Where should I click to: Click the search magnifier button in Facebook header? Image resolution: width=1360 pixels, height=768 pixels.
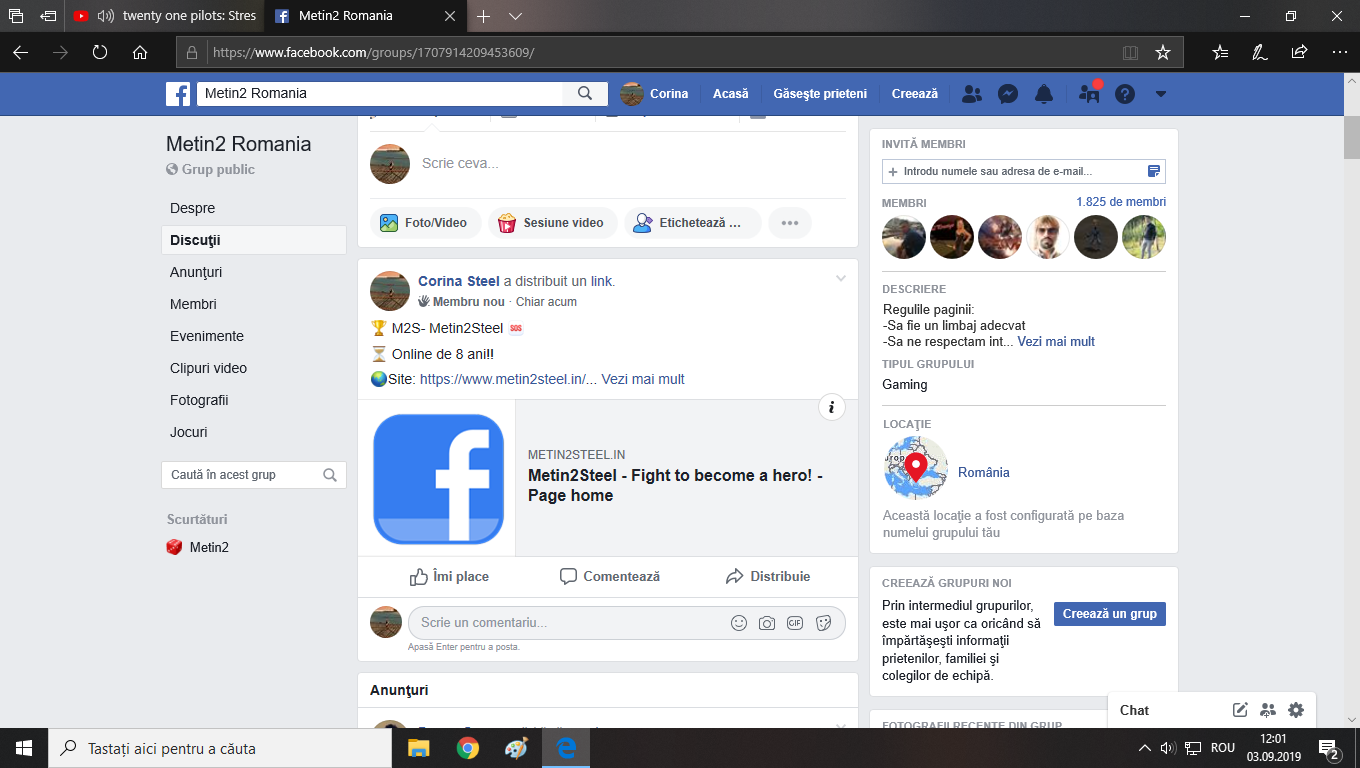tap(585, 93)
